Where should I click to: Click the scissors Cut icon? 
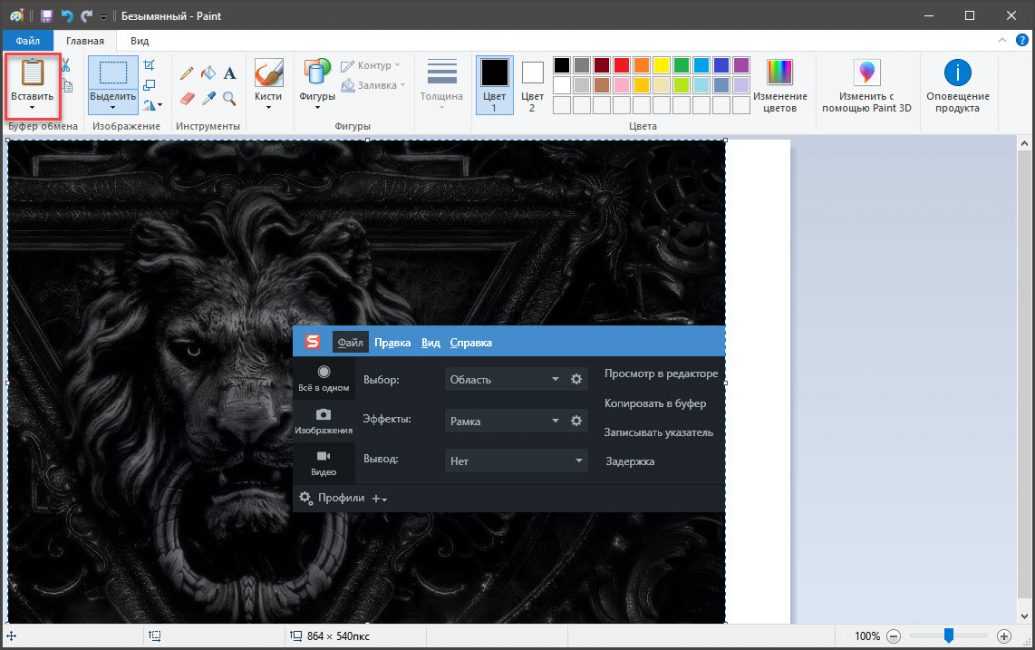[66, 65]
